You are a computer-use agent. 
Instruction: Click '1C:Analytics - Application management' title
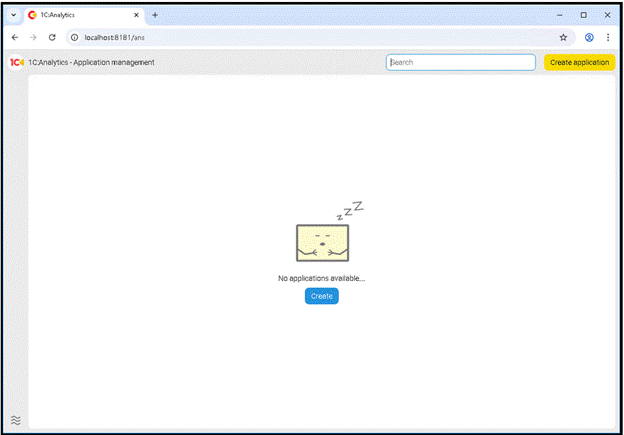coord(91,62)
